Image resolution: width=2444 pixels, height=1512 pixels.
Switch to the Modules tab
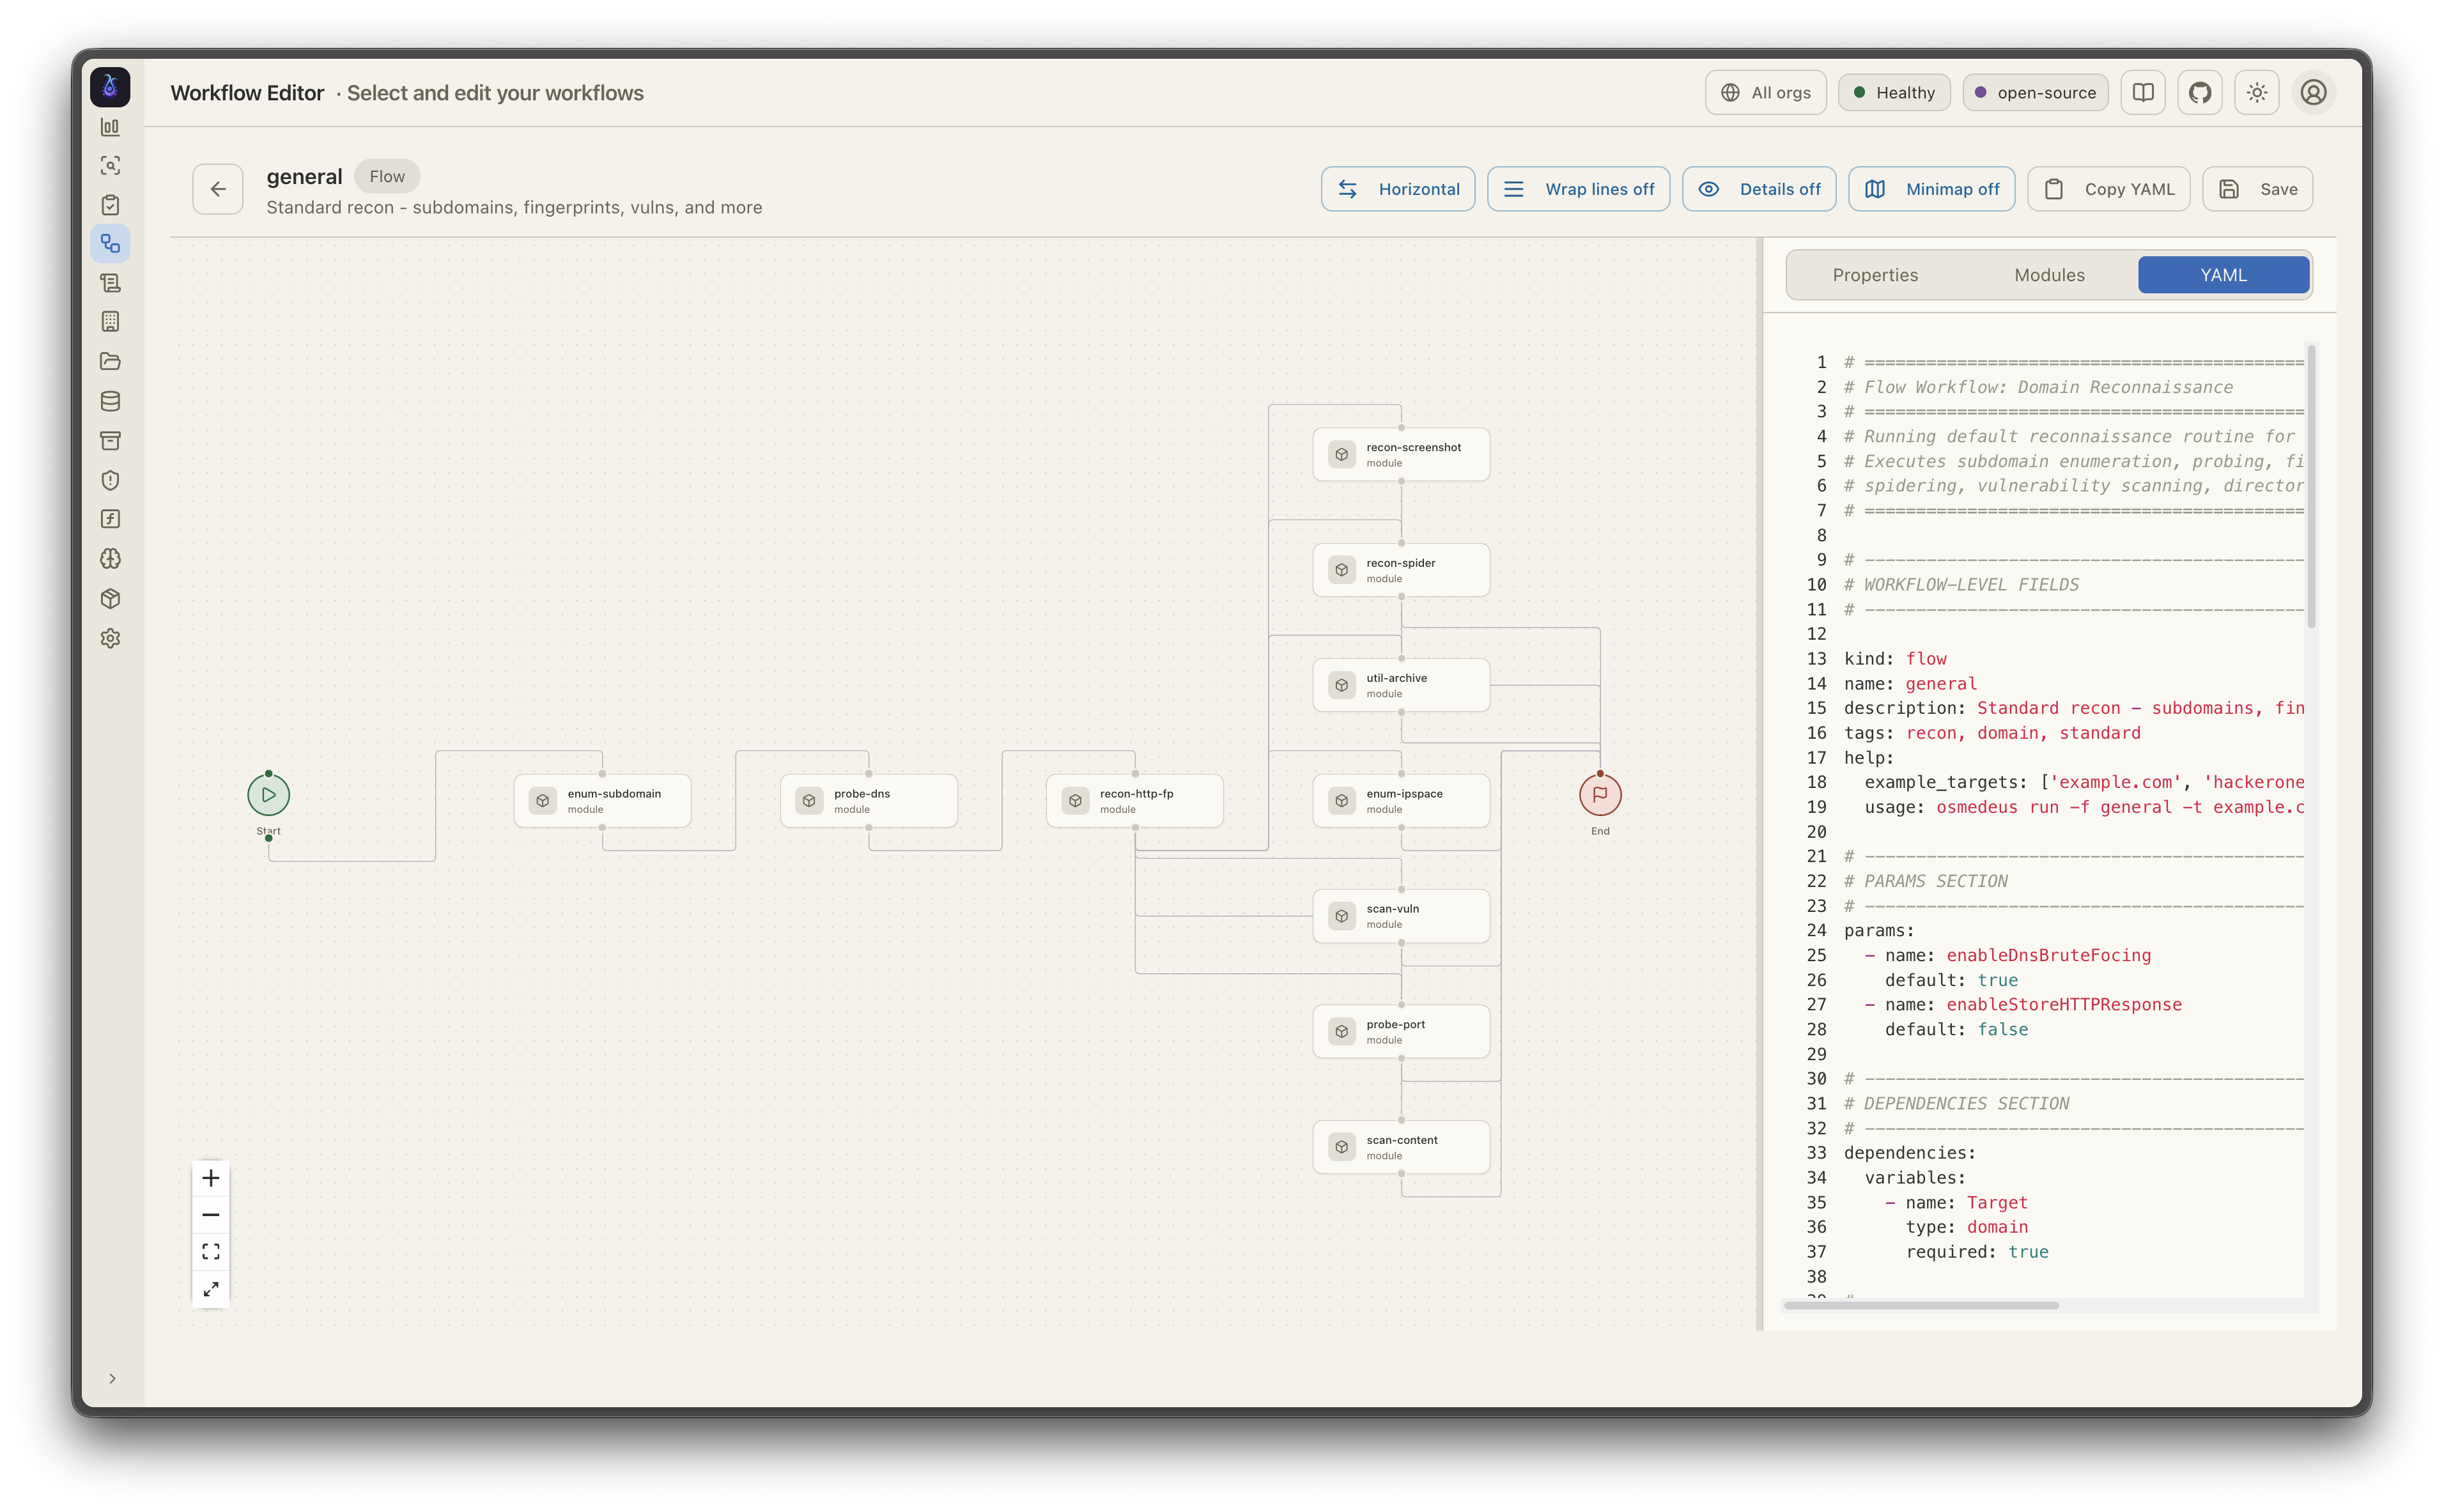tap(2049, 275)
